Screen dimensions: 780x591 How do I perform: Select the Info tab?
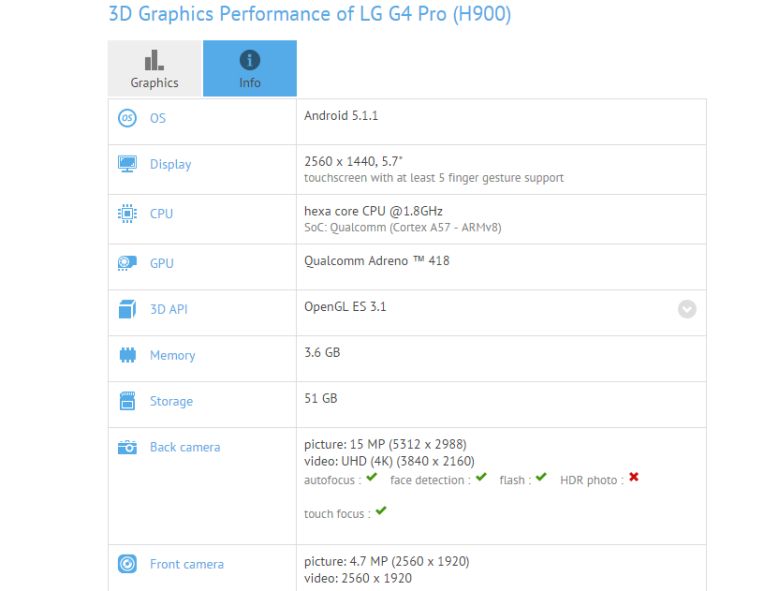250,69
